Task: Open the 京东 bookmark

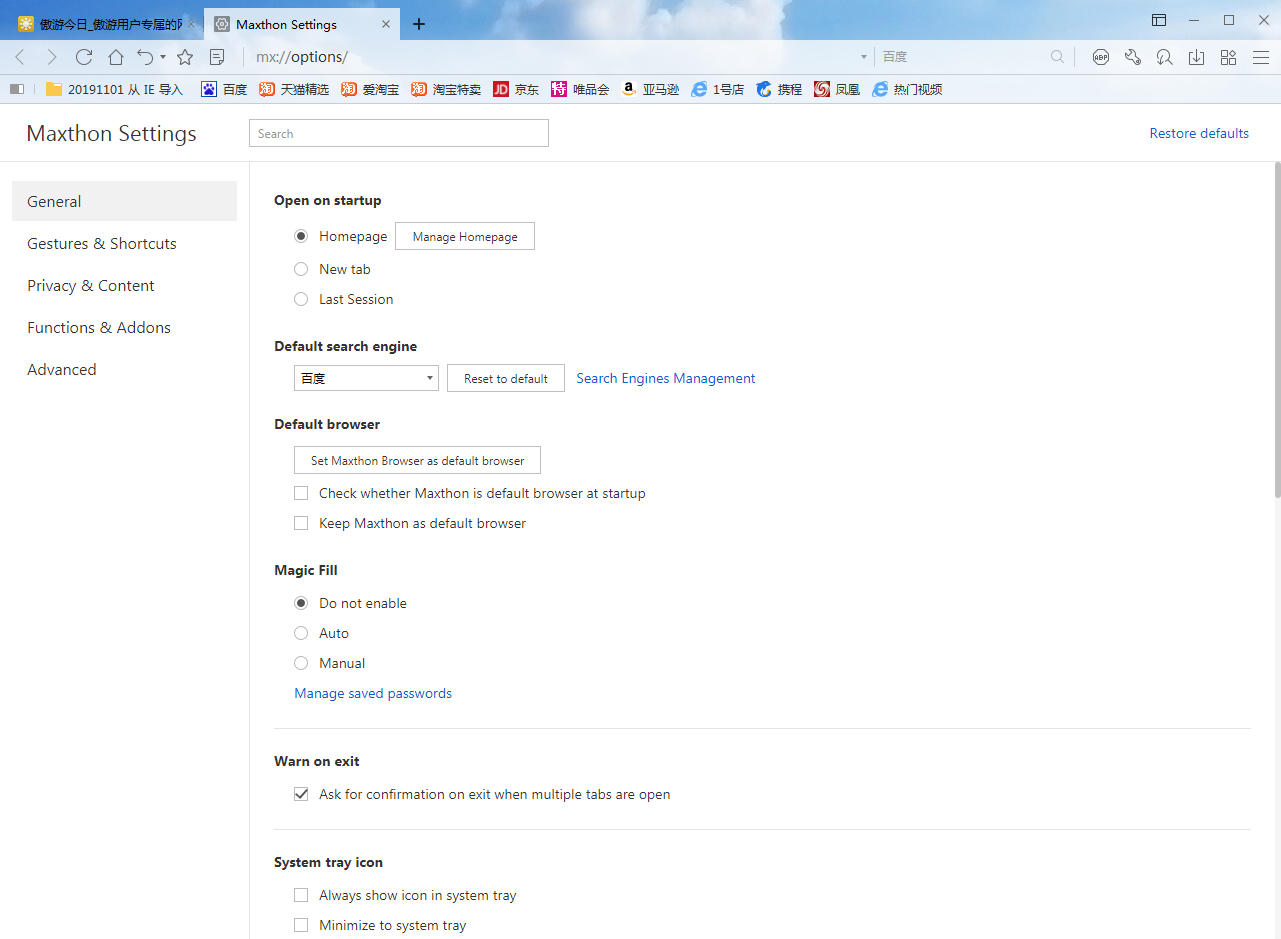Action: pos(516,89)
